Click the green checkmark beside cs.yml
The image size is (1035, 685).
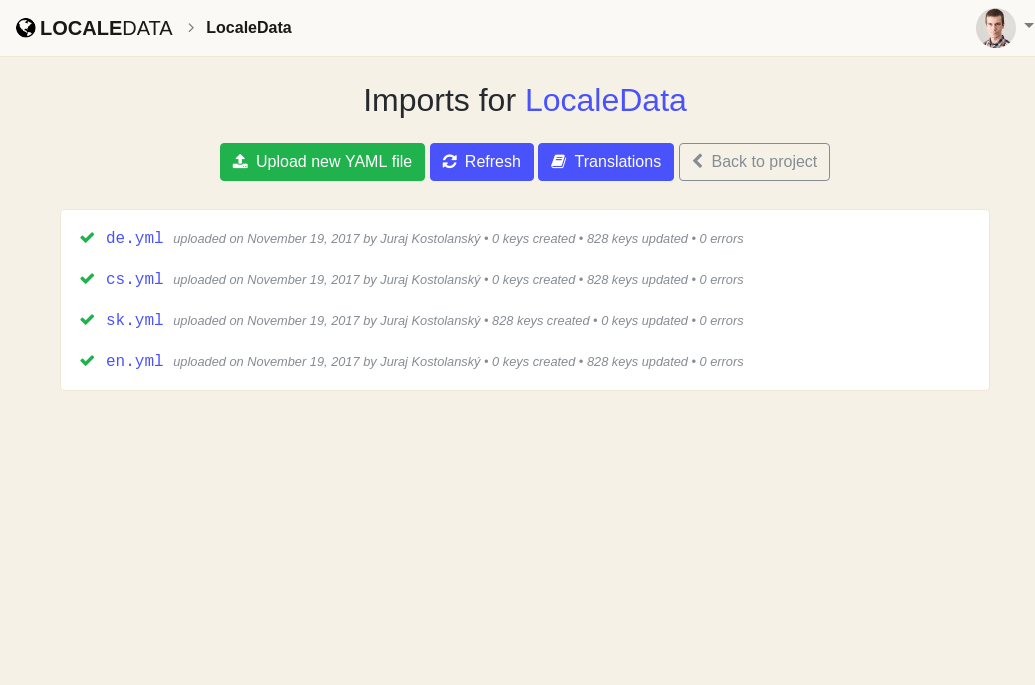click(x=87, y=278)
